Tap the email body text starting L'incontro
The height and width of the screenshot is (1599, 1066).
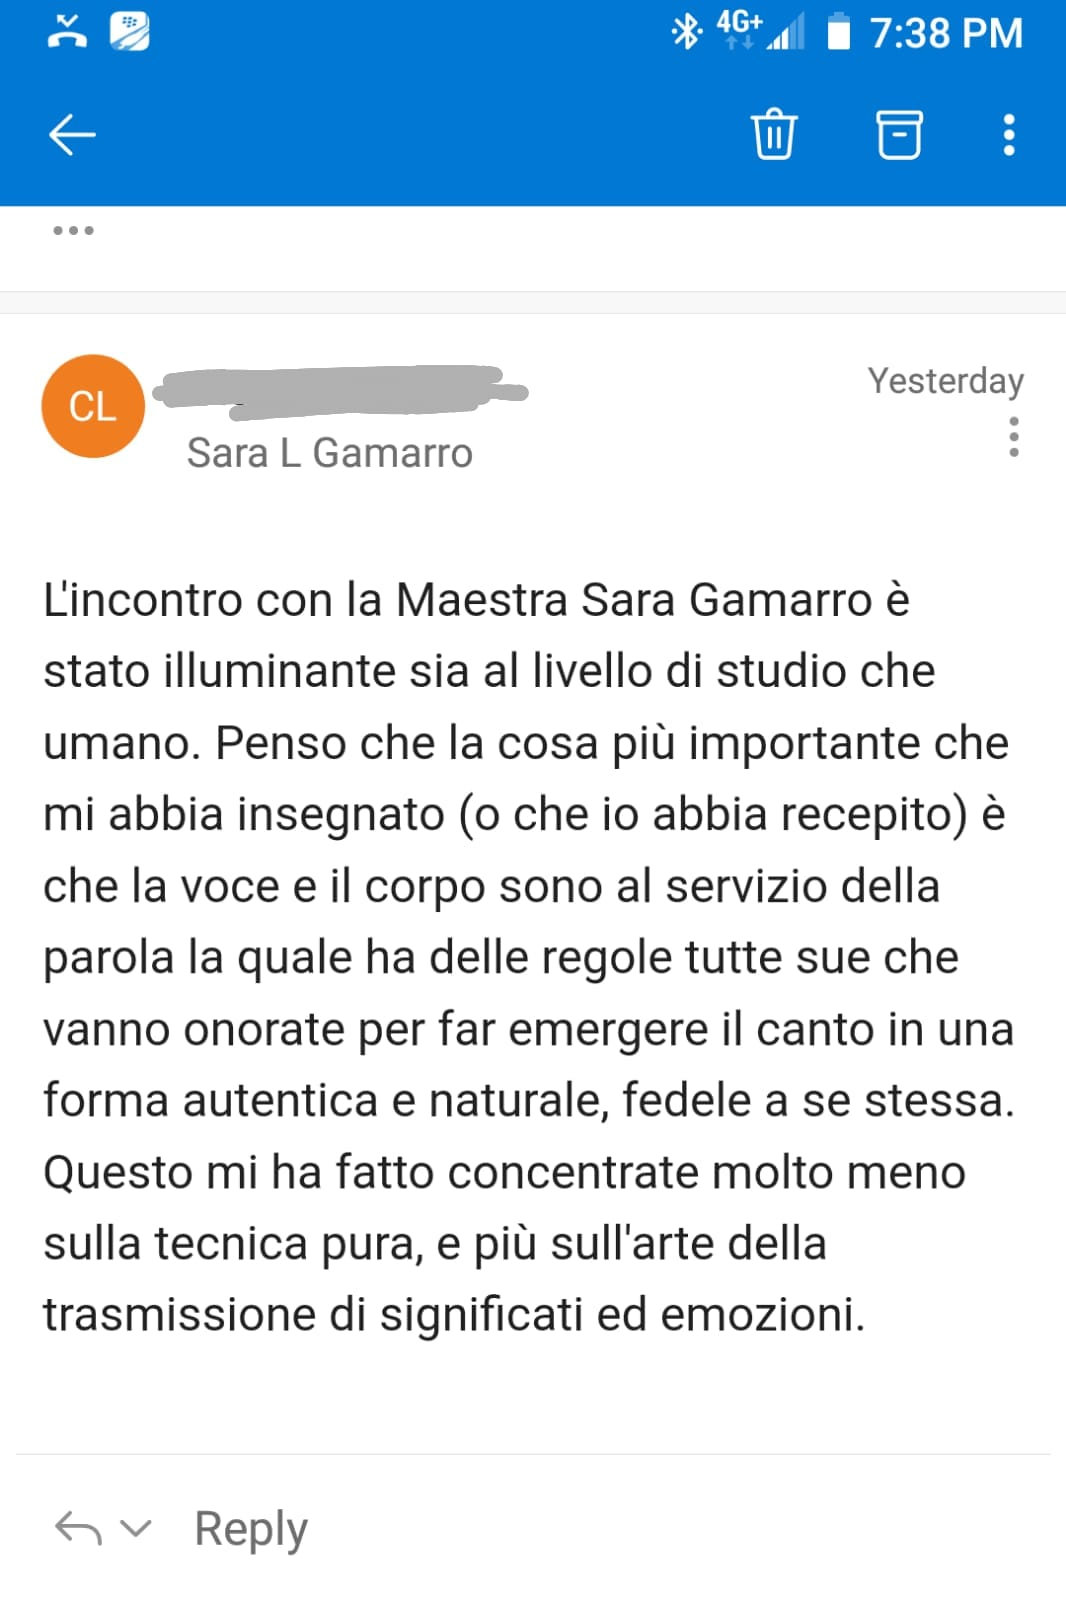tap(528, 957)
